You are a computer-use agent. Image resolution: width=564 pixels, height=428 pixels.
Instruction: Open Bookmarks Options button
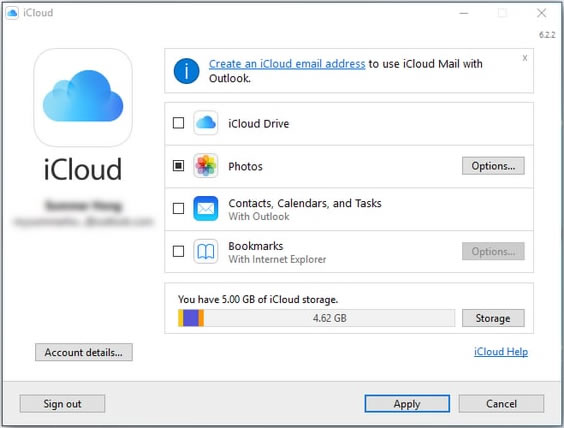(x=493, y=251)
